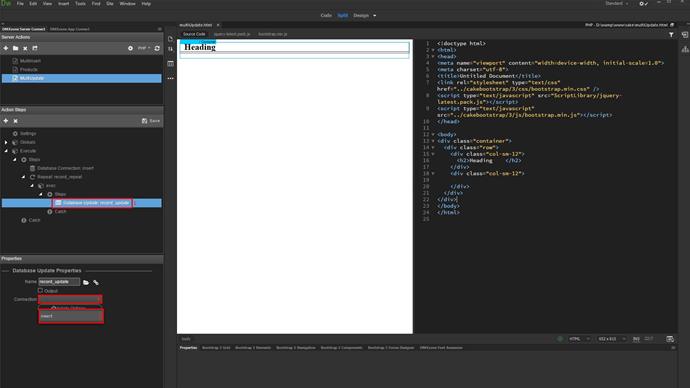Switch to Code view
The image size is (690, 388).
tap(326, 15)
